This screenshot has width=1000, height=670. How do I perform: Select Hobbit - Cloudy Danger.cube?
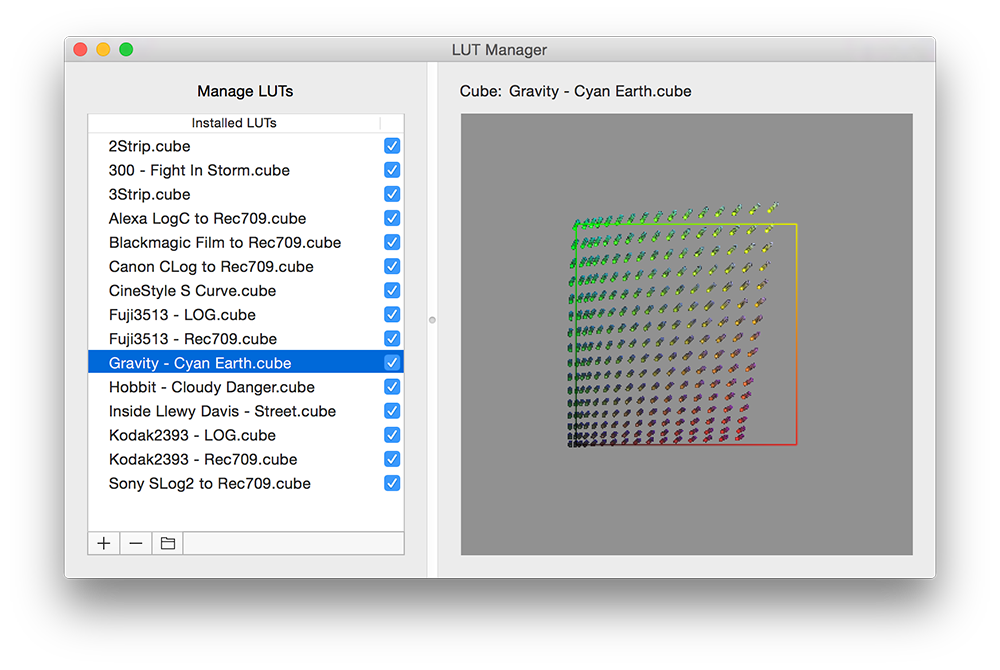pyautogui.click(x=211, y=387)
